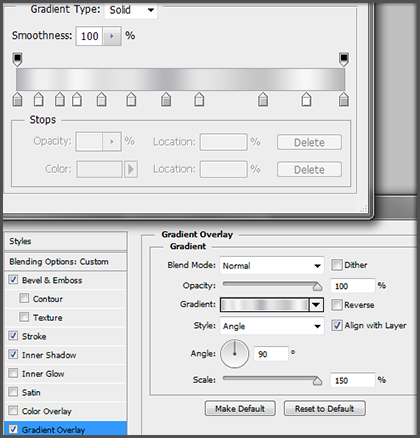The width and height of the screenshot is (420, 438).
Task: Select the right black opacity stop
Action: (344, 59)
